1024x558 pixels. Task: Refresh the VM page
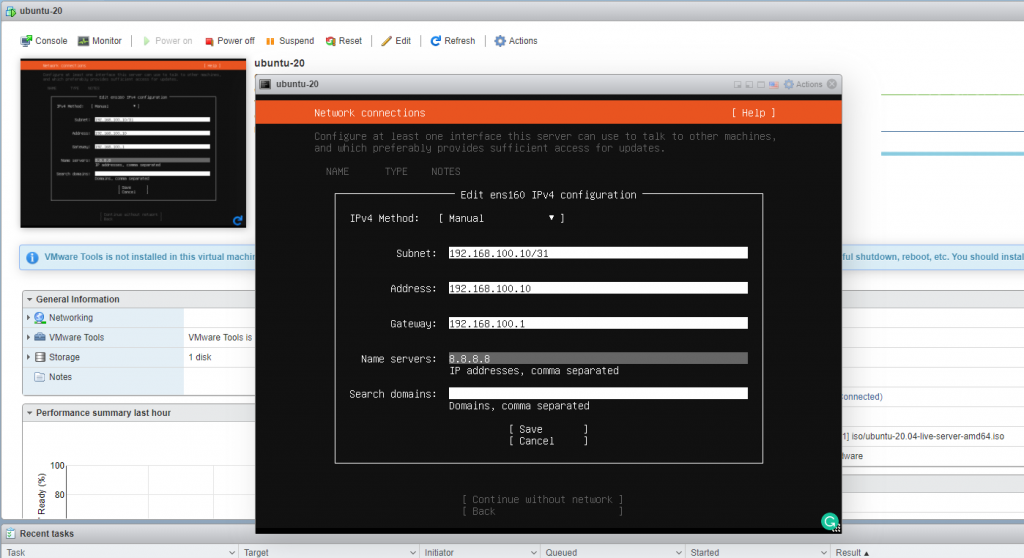pos(453,41)
